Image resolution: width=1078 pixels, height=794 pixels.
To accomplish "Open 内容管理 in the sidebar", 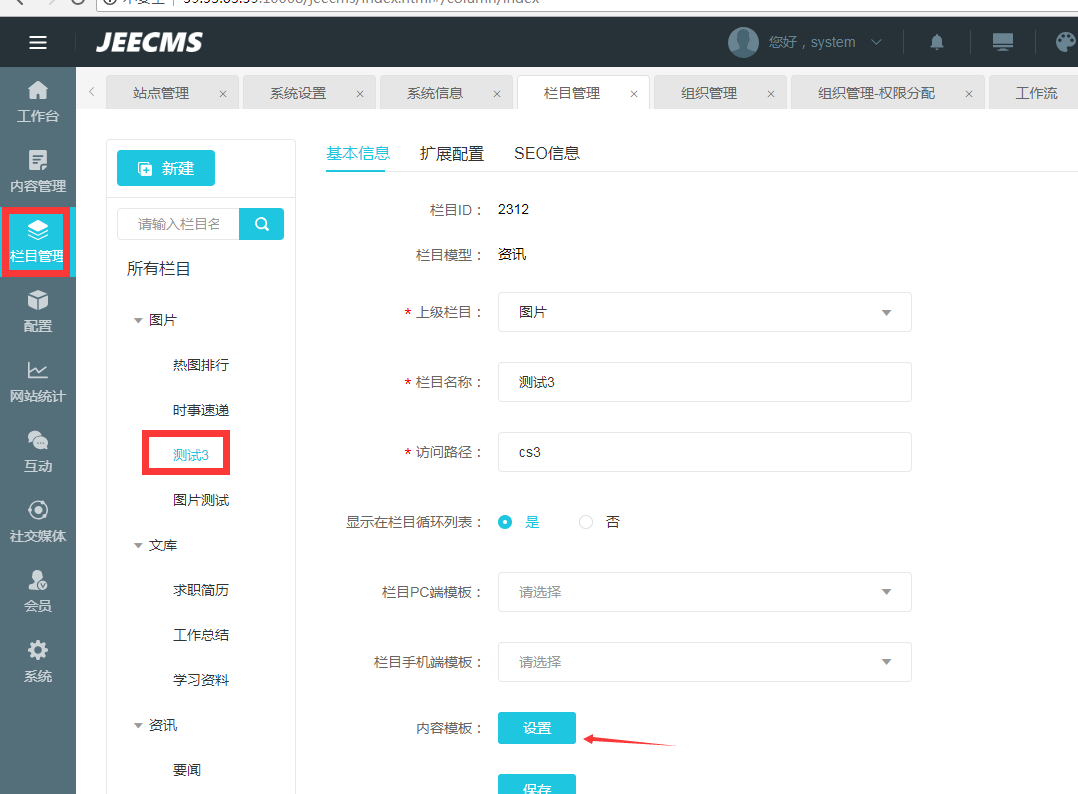I will coord(38,172).
